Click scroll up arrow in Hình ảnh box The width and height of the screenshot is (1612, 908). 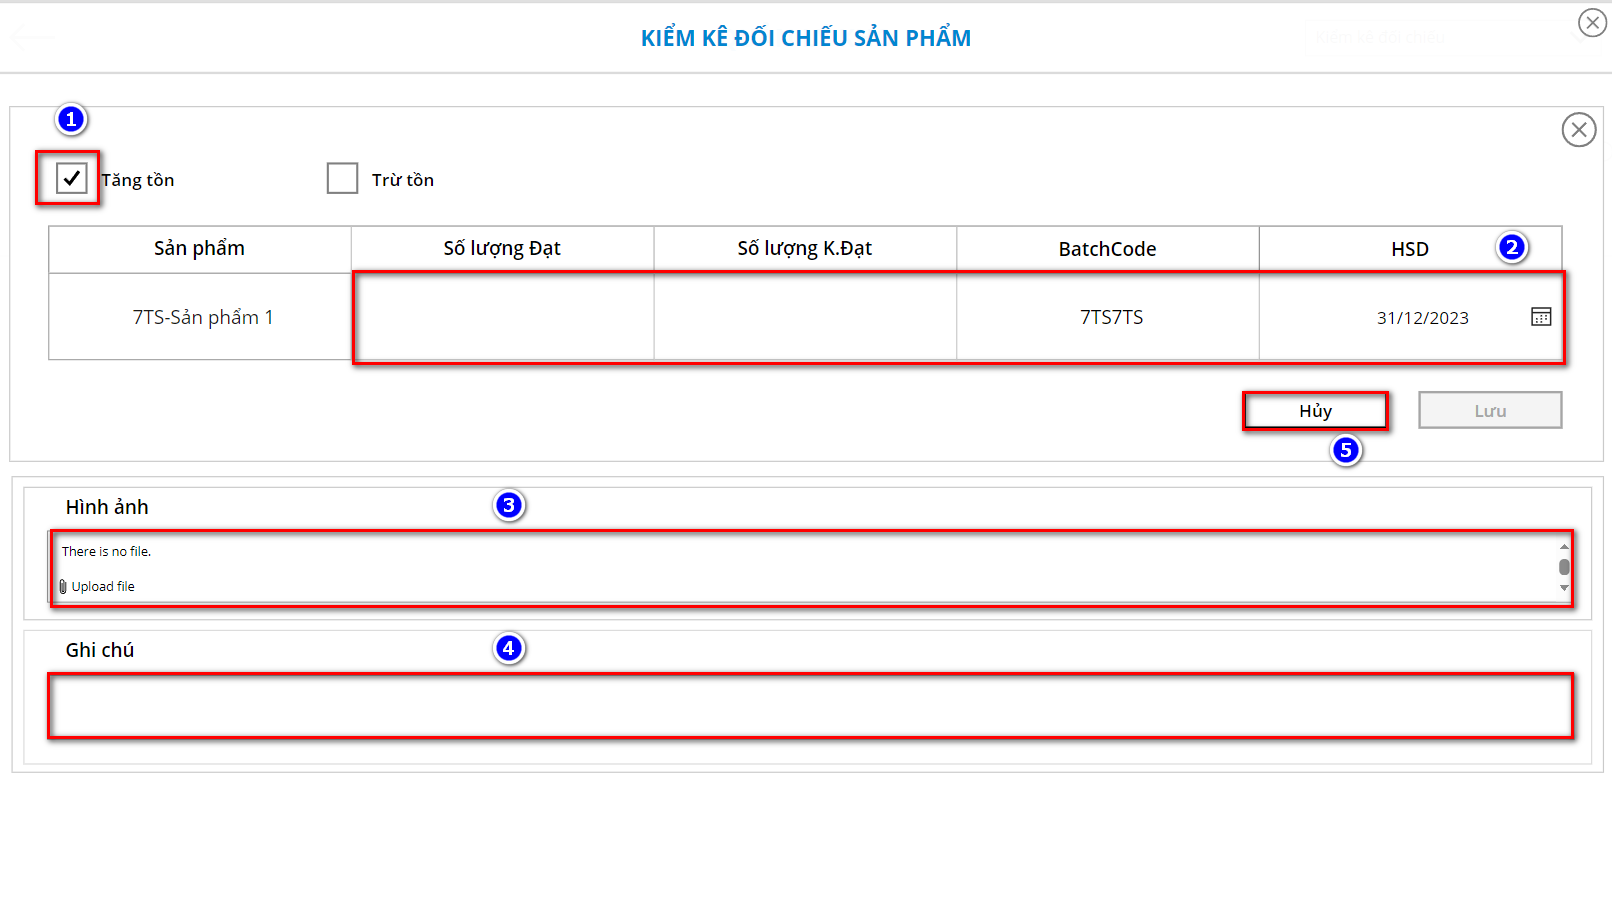click(x=1564, y=547)
